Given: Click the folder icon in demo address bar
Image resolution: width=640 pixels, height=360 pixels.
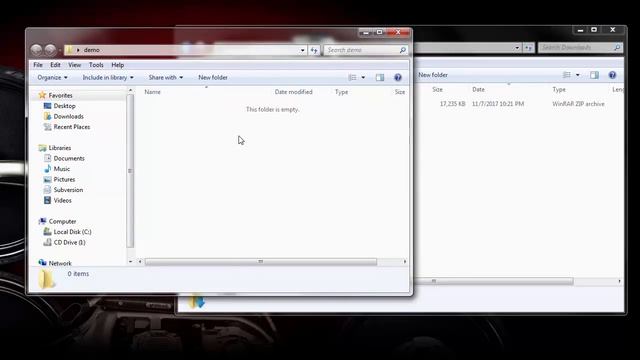Looking at the screenshot, I should [69, 50].
